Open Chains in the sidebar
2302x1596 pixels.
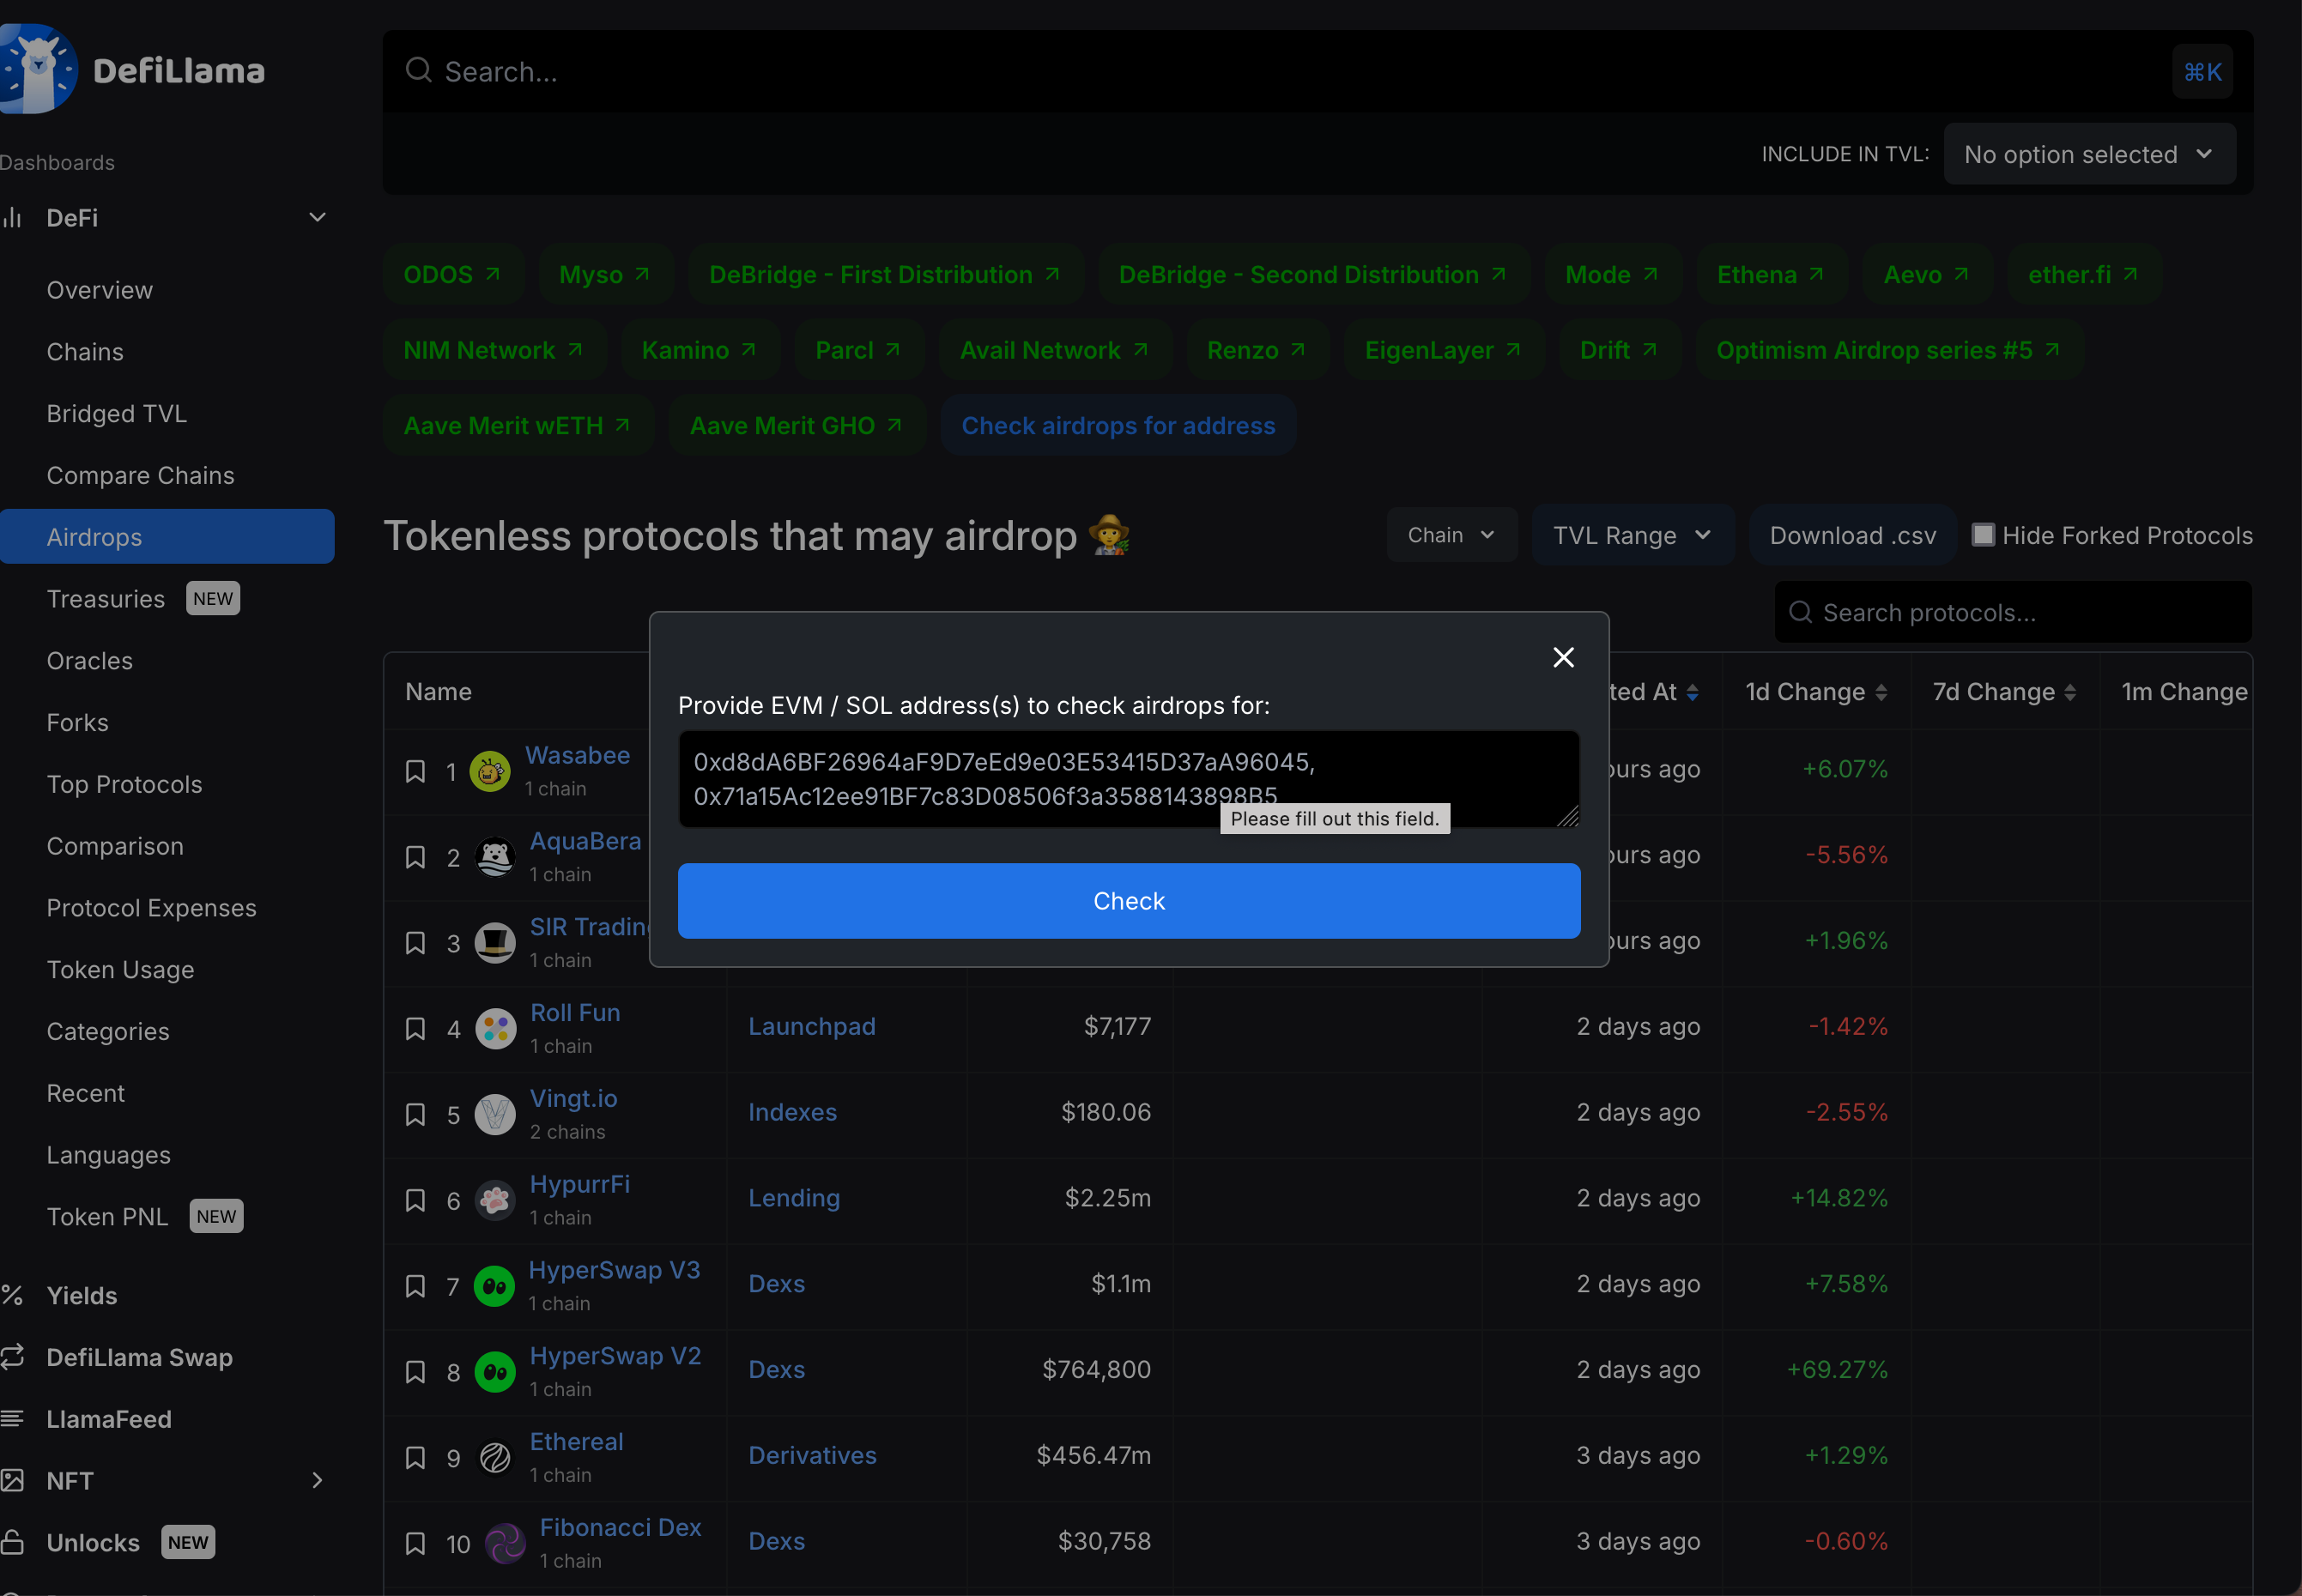point(85,352)
